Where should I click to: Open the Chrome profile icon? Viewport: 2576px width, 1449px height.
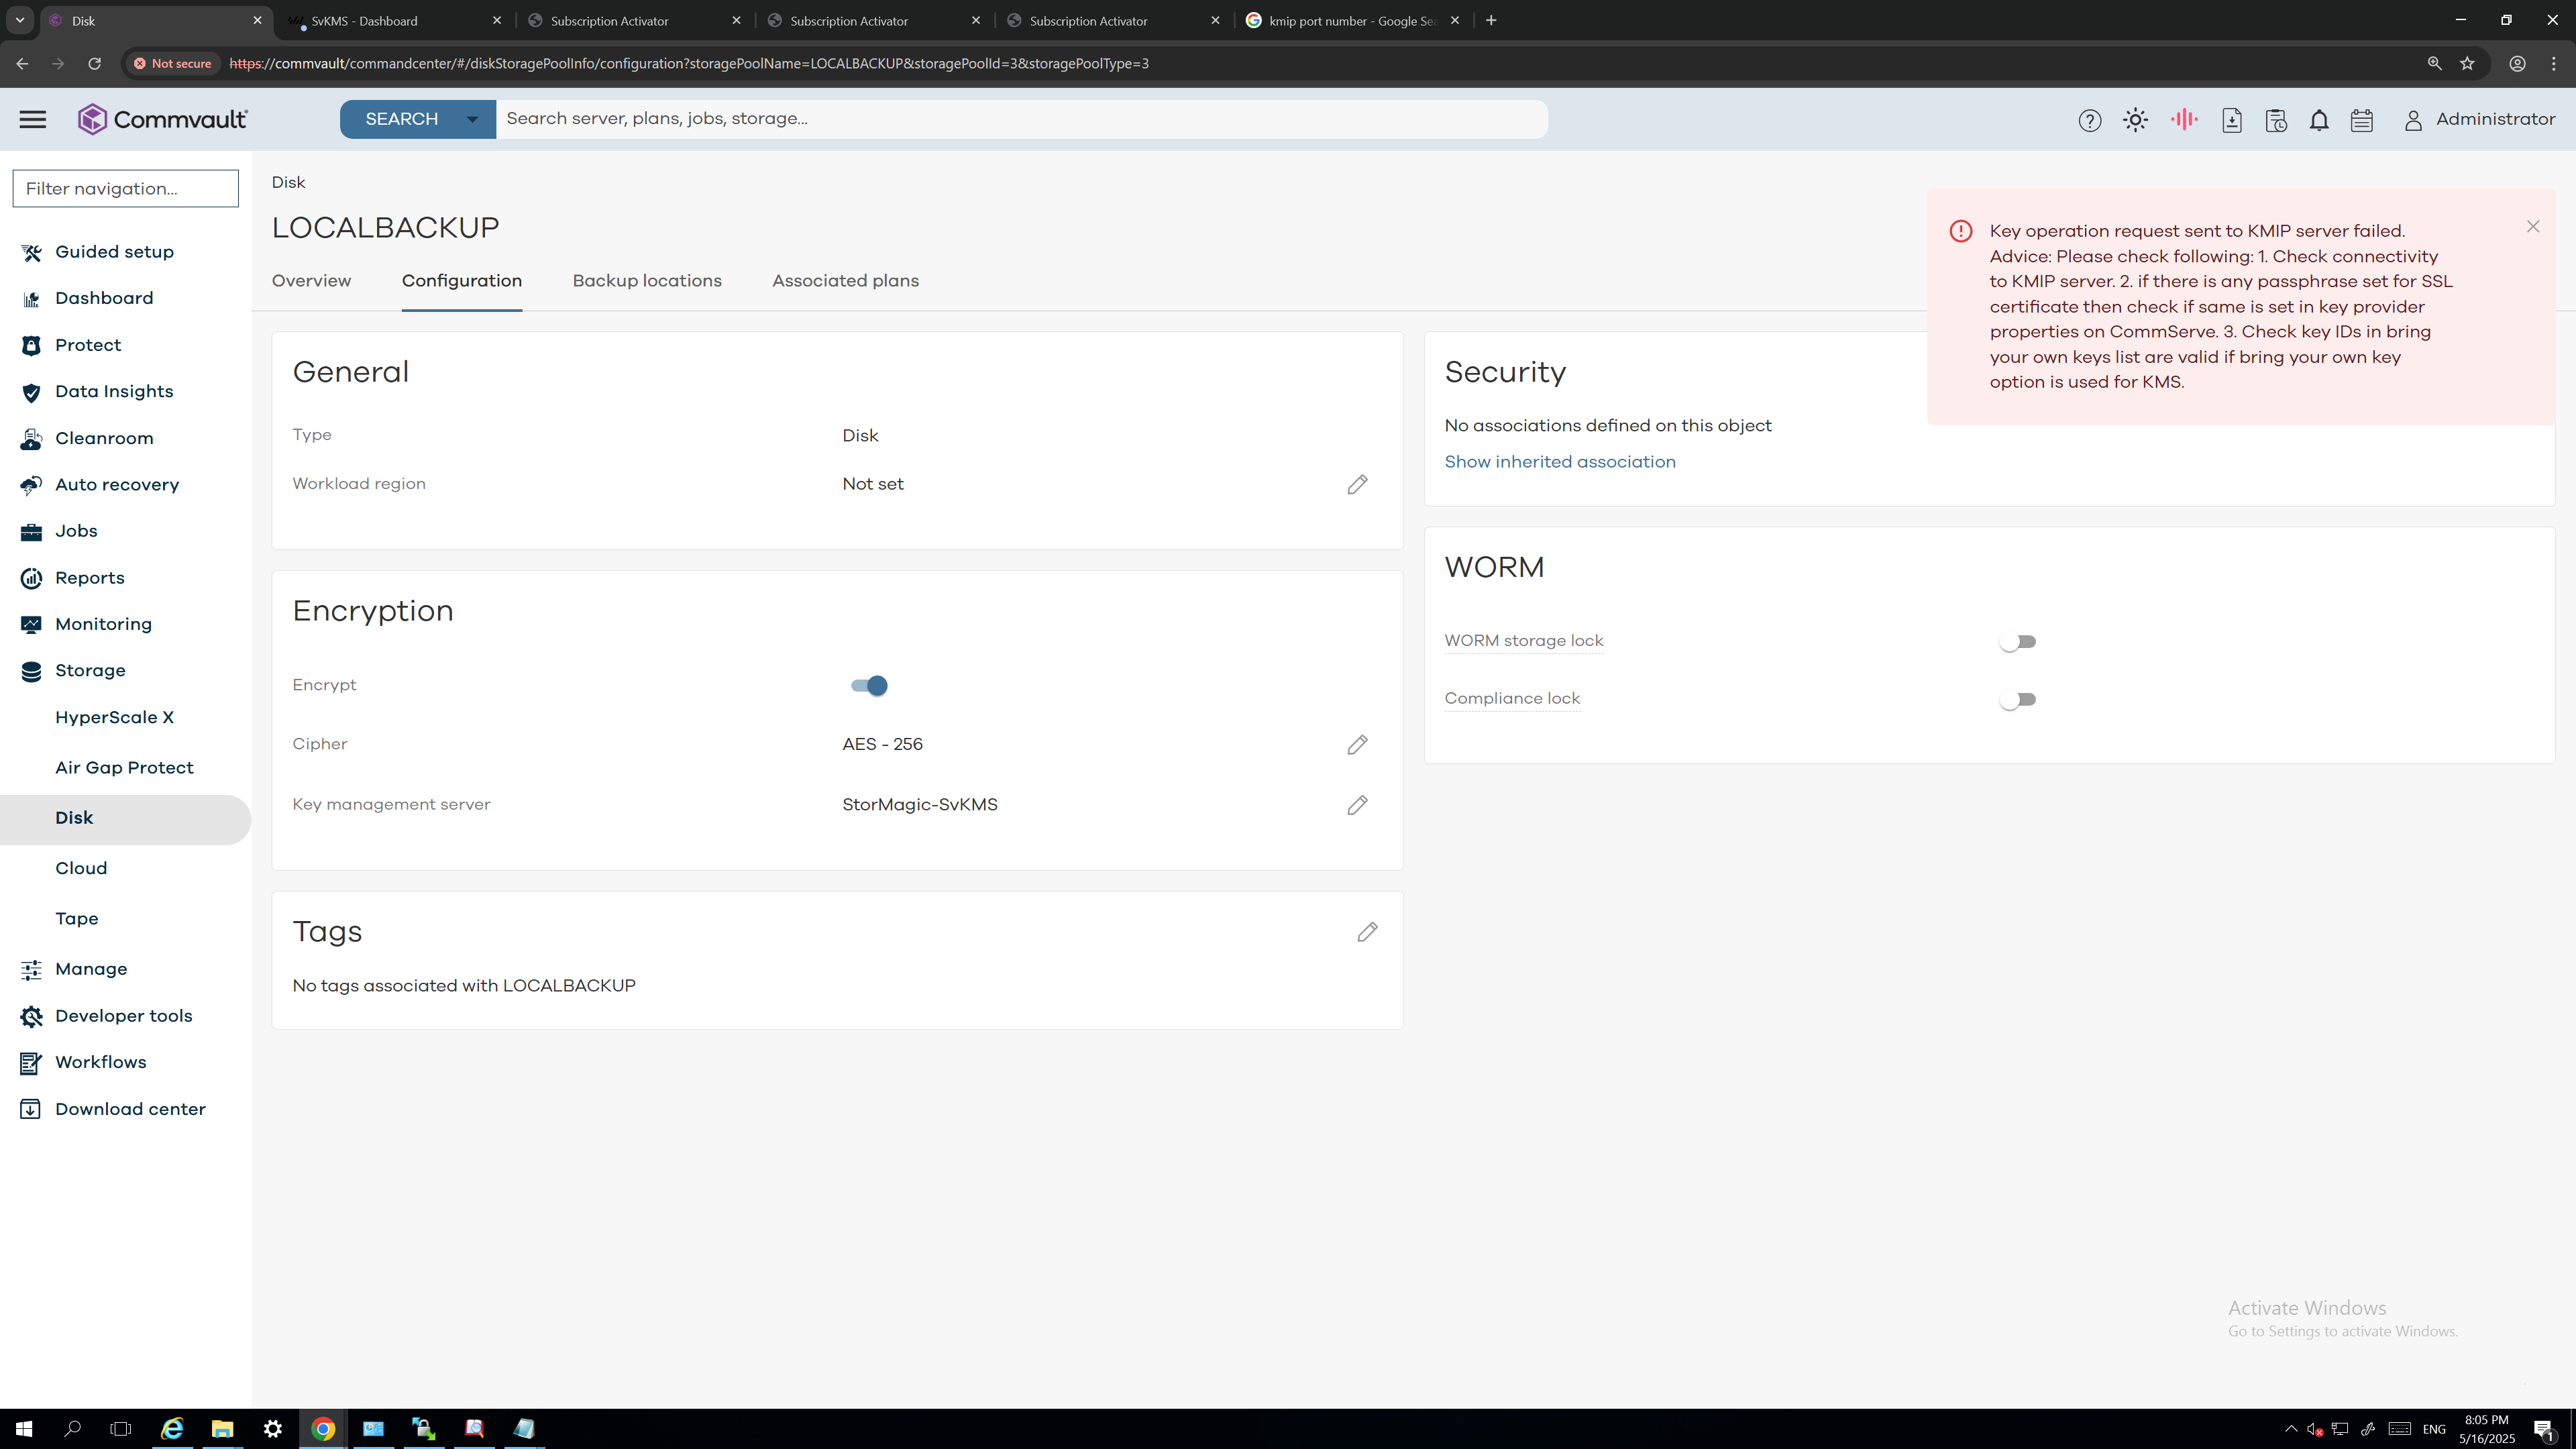2518,63
